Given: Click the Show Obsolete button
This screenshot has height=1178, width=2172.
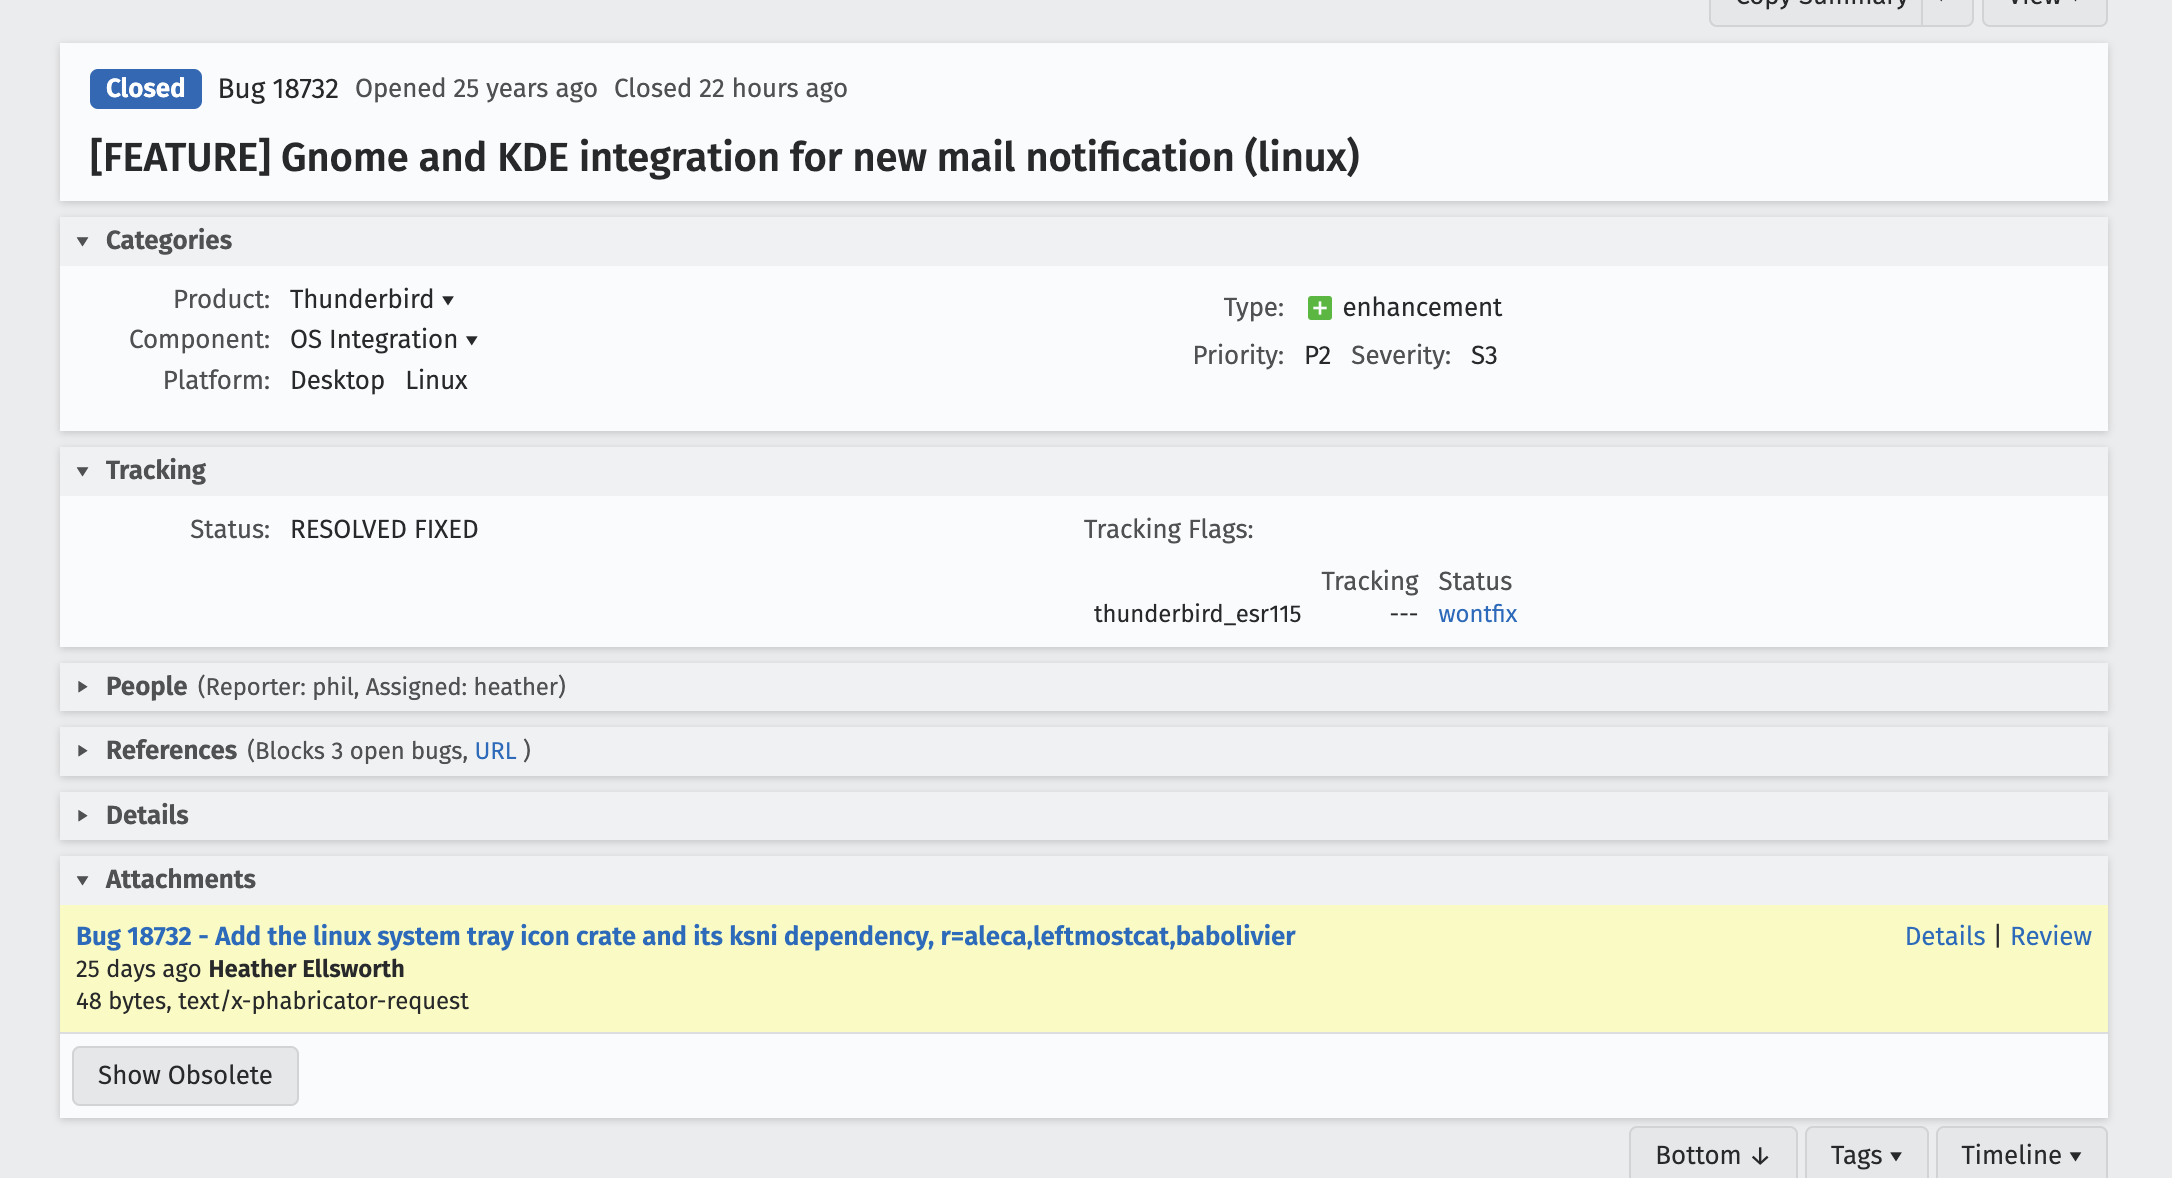Looking at the screenshot, I should [x=185, y=1075].
